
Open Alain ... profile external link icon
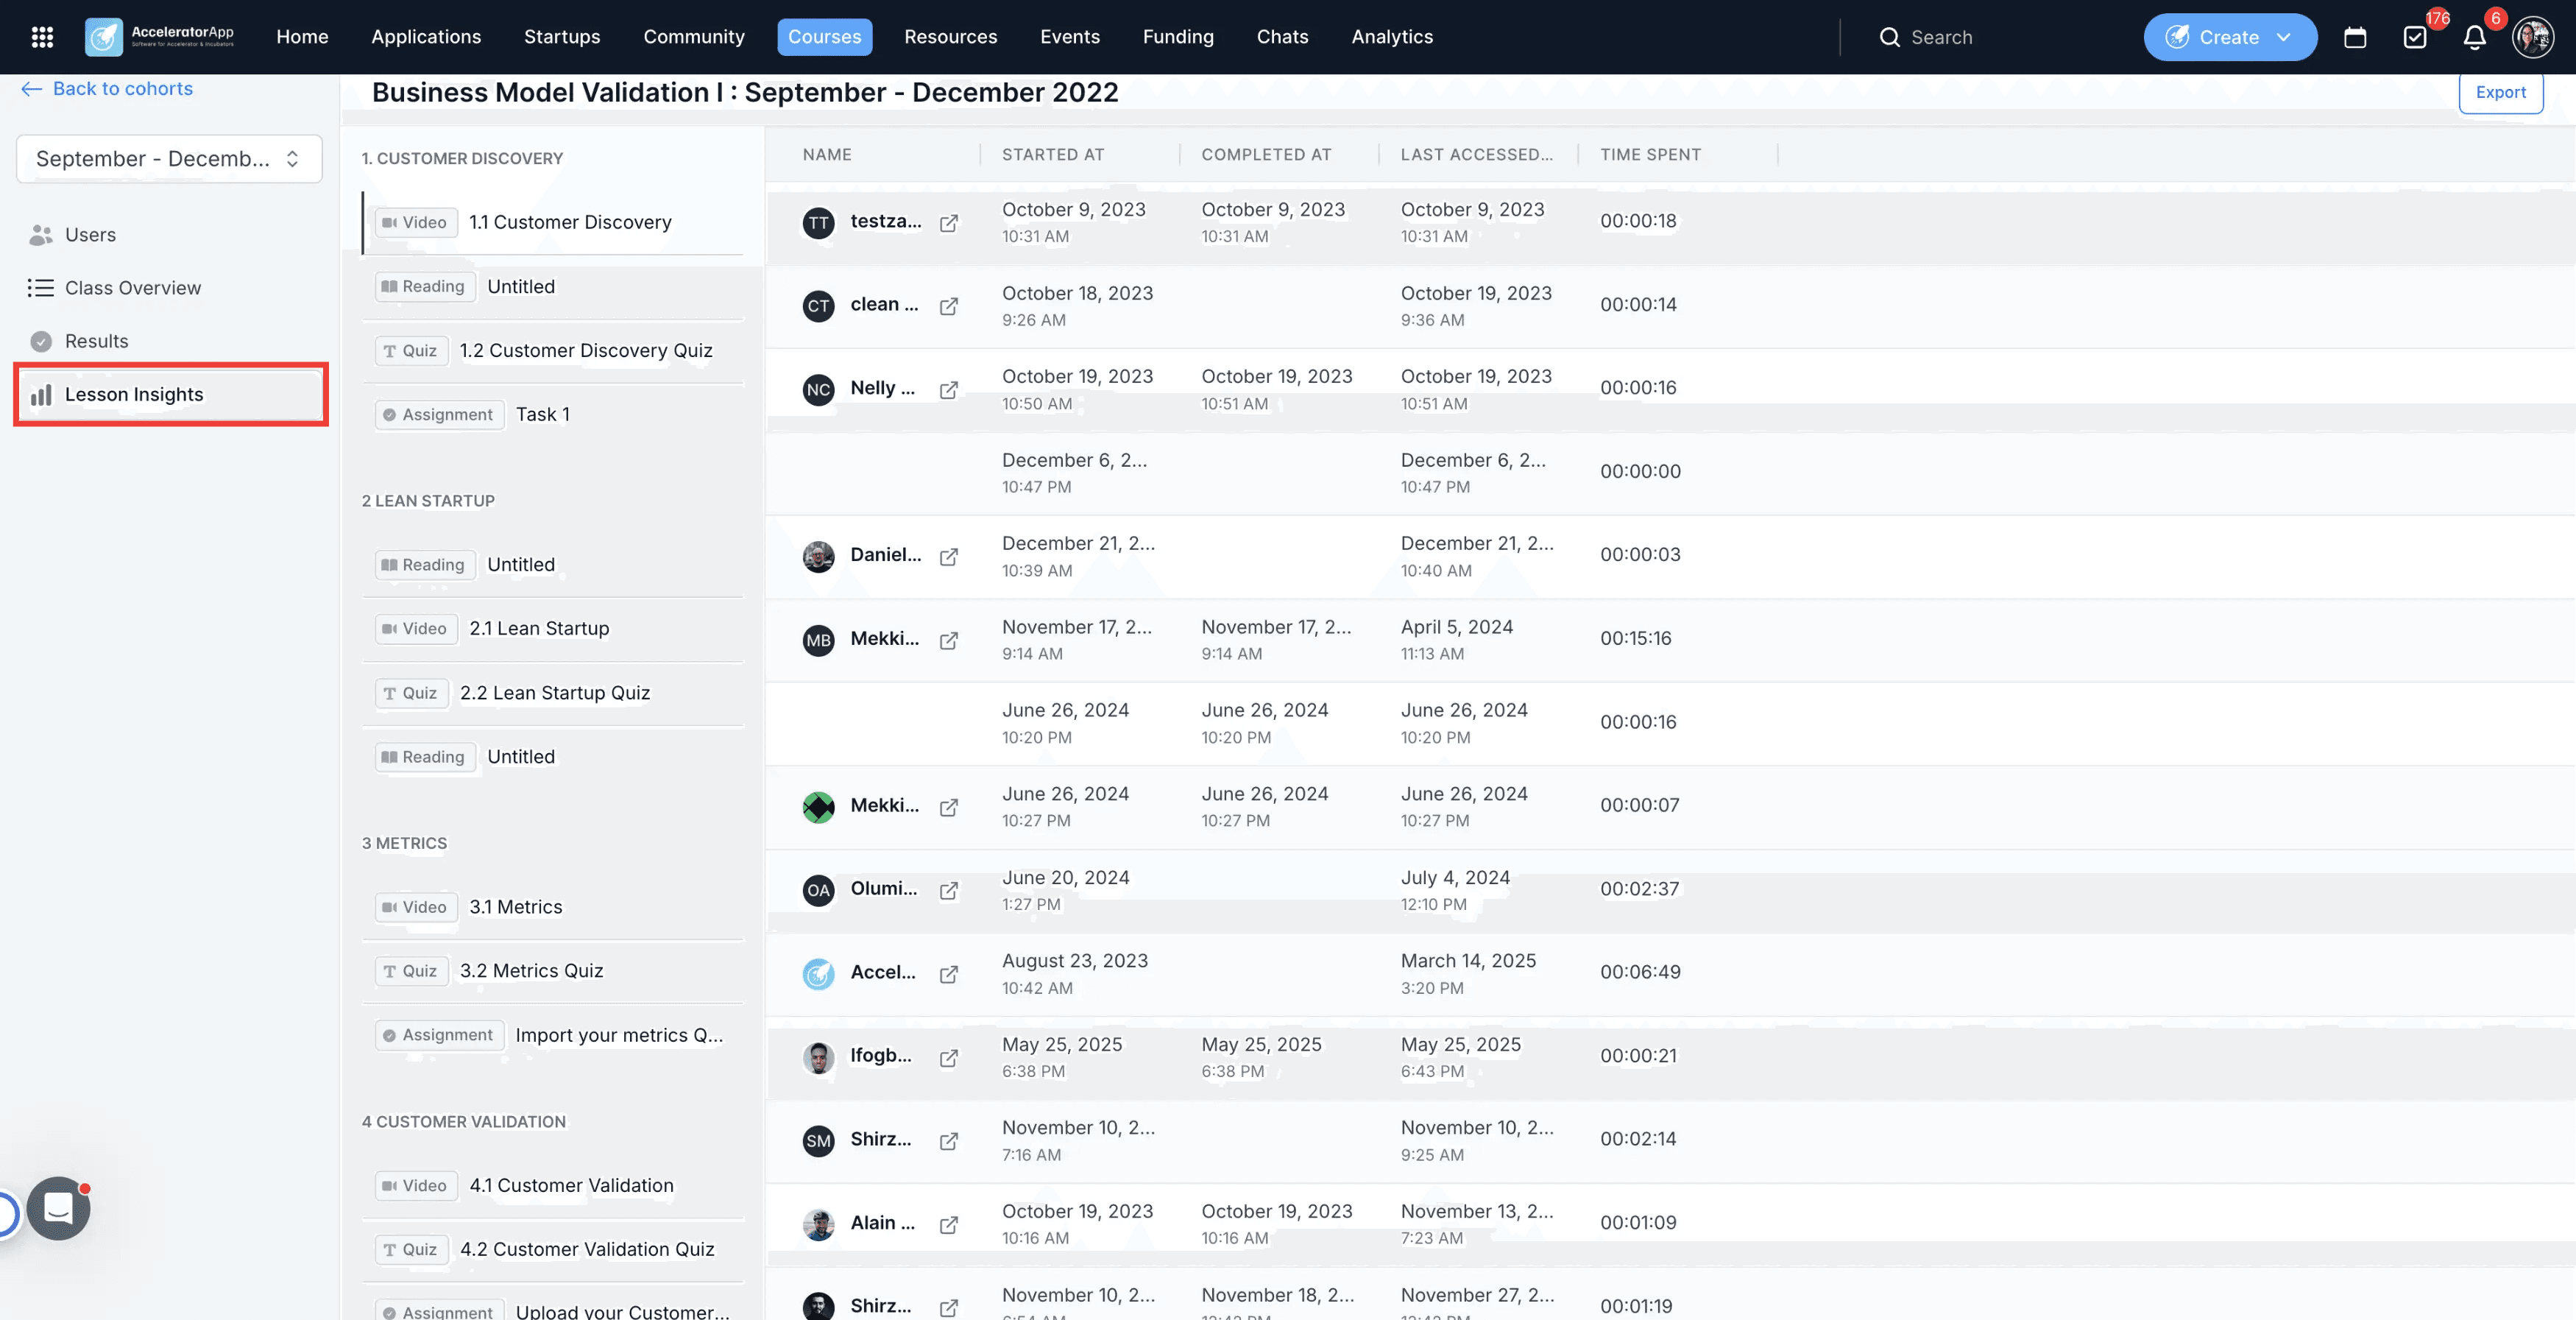pos(949,1224)
